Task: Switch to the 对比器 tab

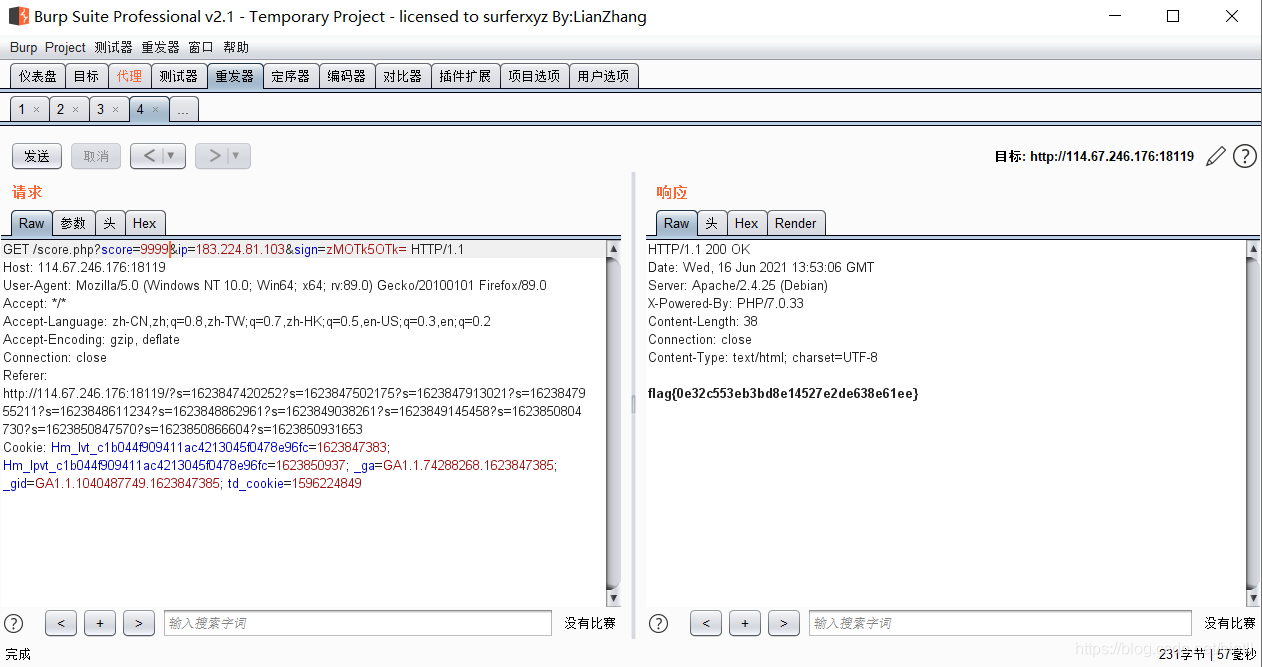Action: [403, 76]
